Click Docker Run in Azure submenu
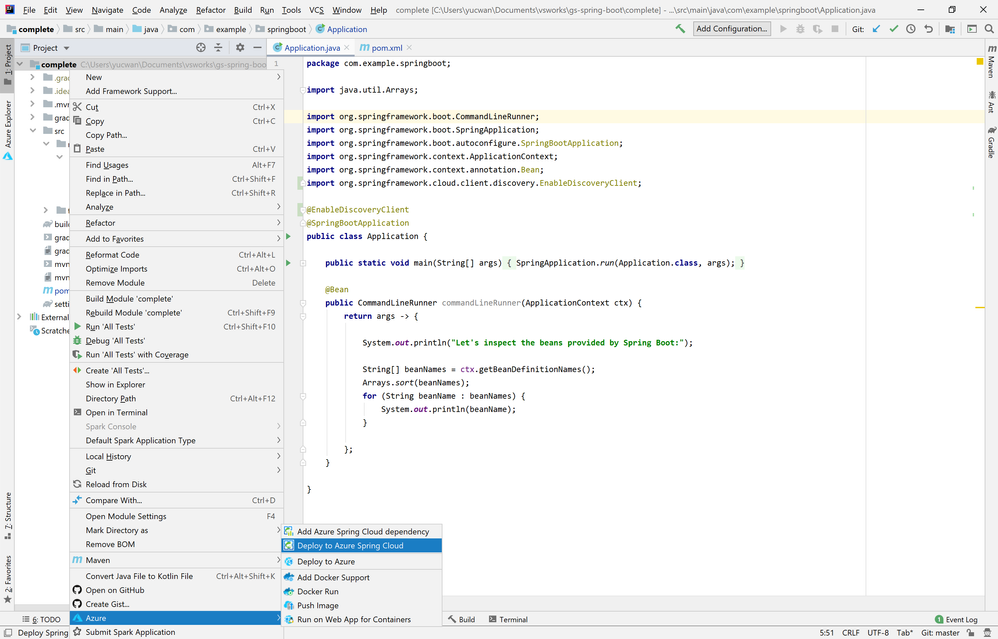Viewport: 998px width, 639px height. pyautogui.click(x=362, y=591)
